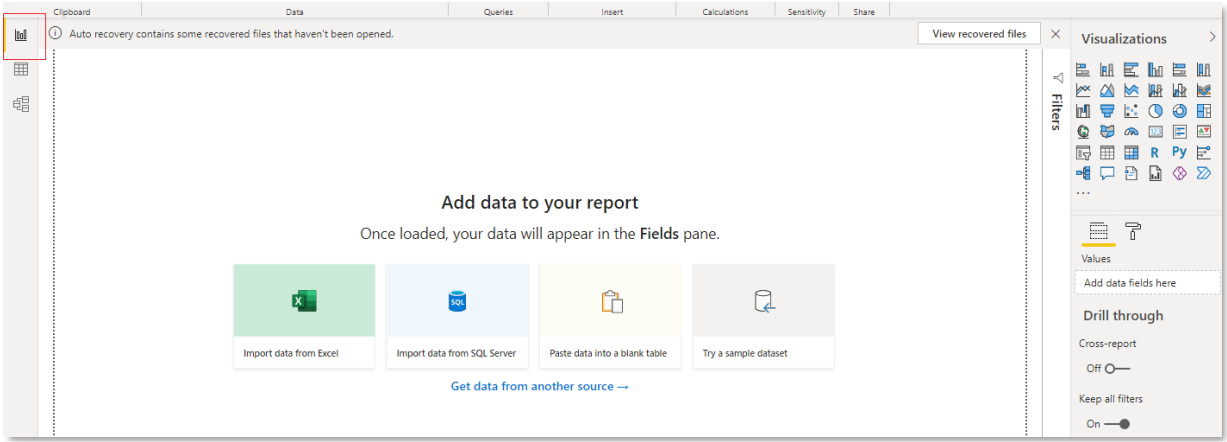Choose Import data from Excel card

[304, 316]
